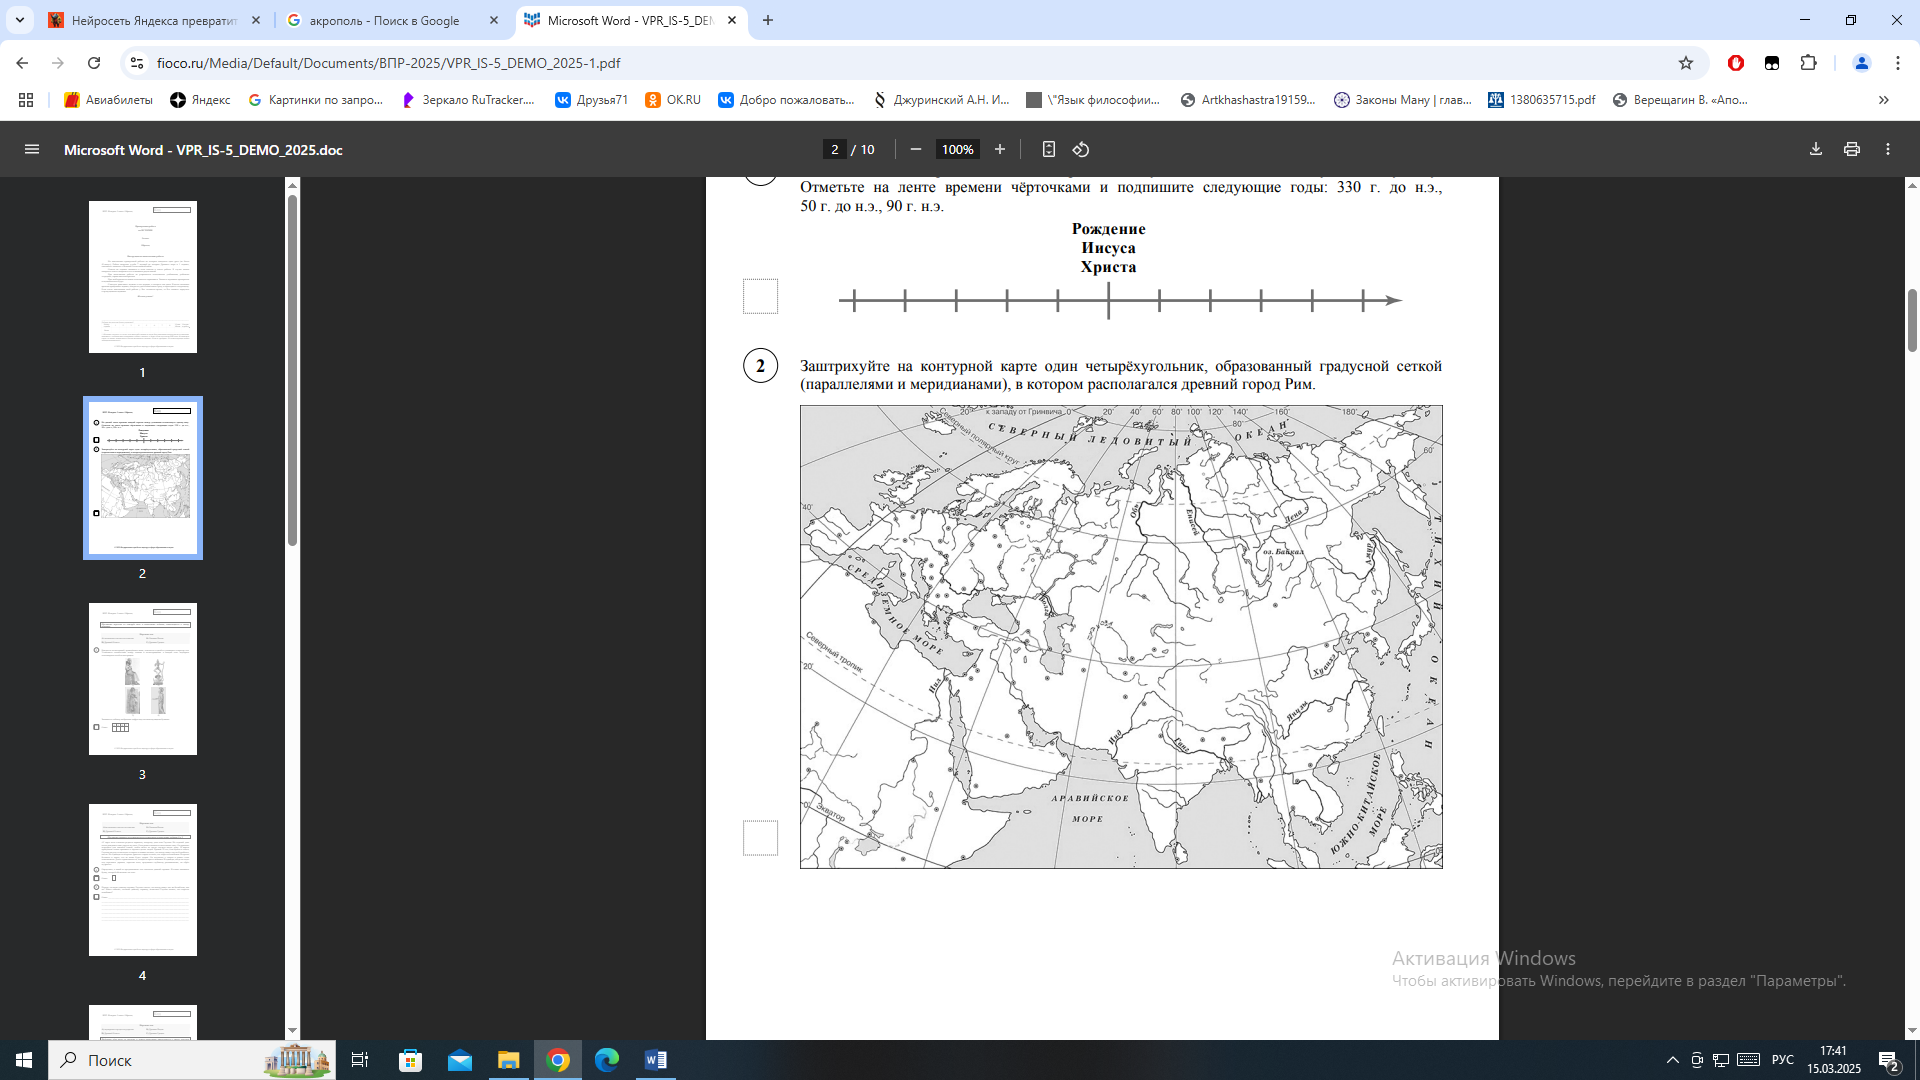
Task: Click the zoom out minus button
Action: [x=915, y=149]
